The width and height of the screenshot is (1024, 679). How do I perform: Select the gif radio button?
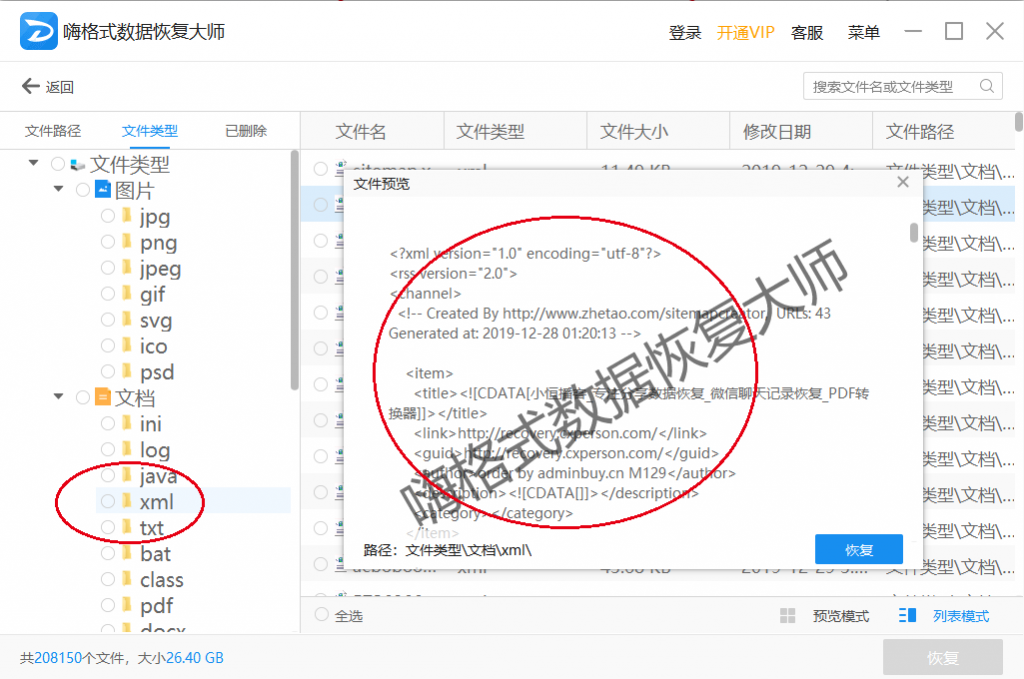click(x=108, y=294)
